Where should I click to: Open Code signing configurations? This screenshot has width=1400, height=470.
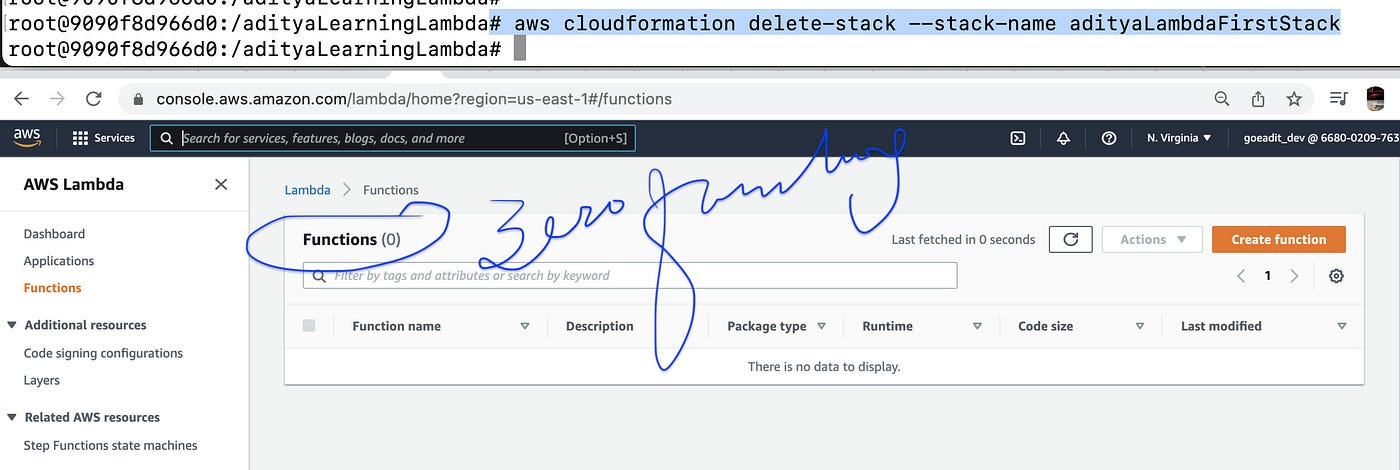103,353
